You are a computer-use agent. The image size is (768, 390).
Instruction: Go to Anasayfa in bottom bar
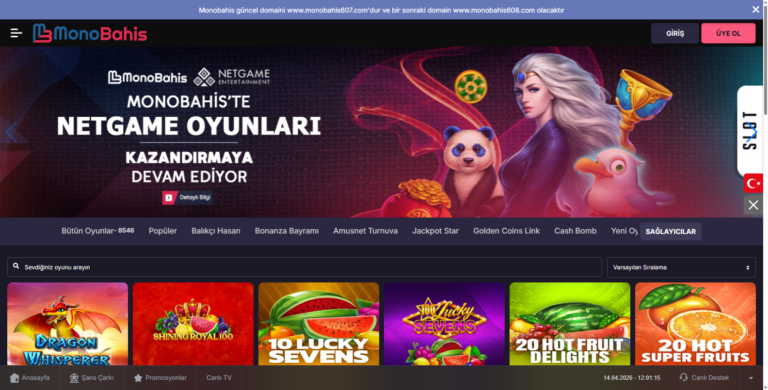30,378
